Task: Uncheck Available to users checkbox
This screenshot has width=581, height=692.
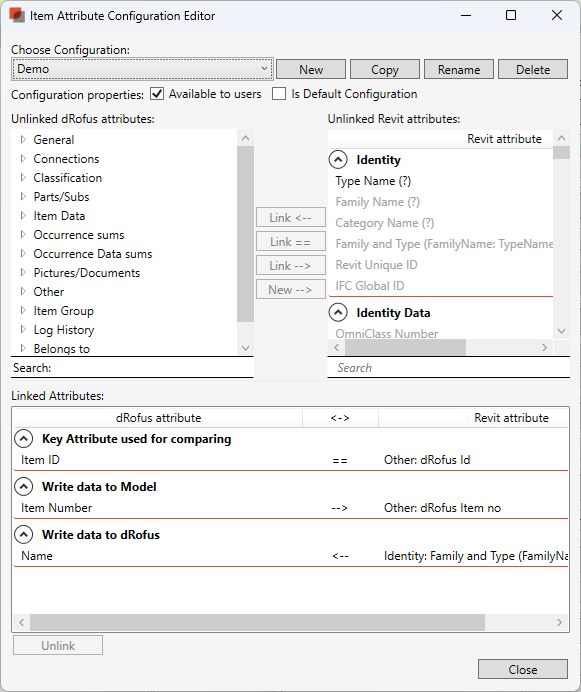Action: tap(157, 94)
